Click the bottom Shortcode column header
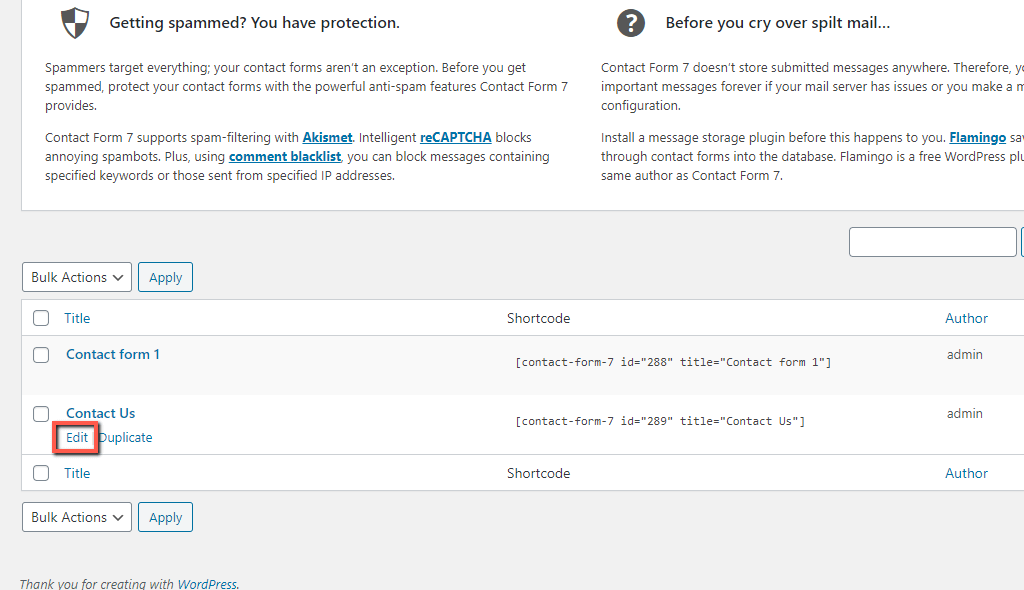The height and width of the screenshot is (590, 1024). click(x=538, y=473)
